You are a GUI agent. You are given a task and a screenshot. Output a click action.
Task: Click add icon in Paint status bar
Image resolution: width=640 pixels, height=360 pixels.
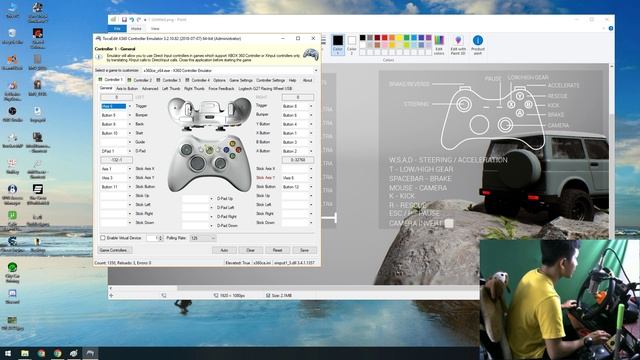pos(111,295)
